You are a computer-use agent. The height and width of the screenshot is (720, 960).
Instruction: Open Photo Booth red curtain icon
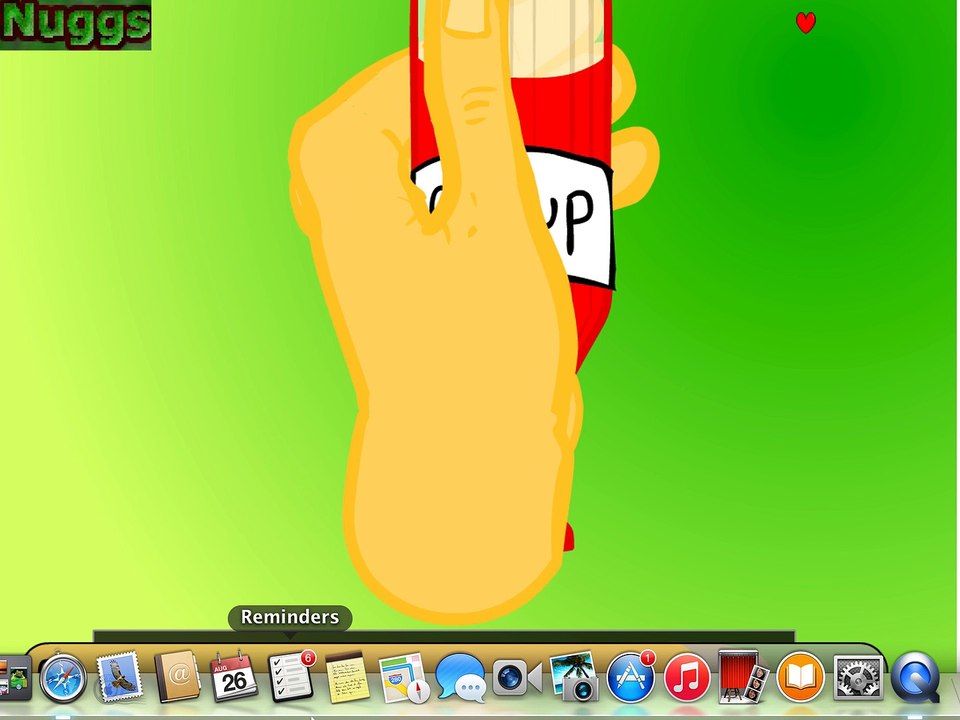tap(743, 677)
